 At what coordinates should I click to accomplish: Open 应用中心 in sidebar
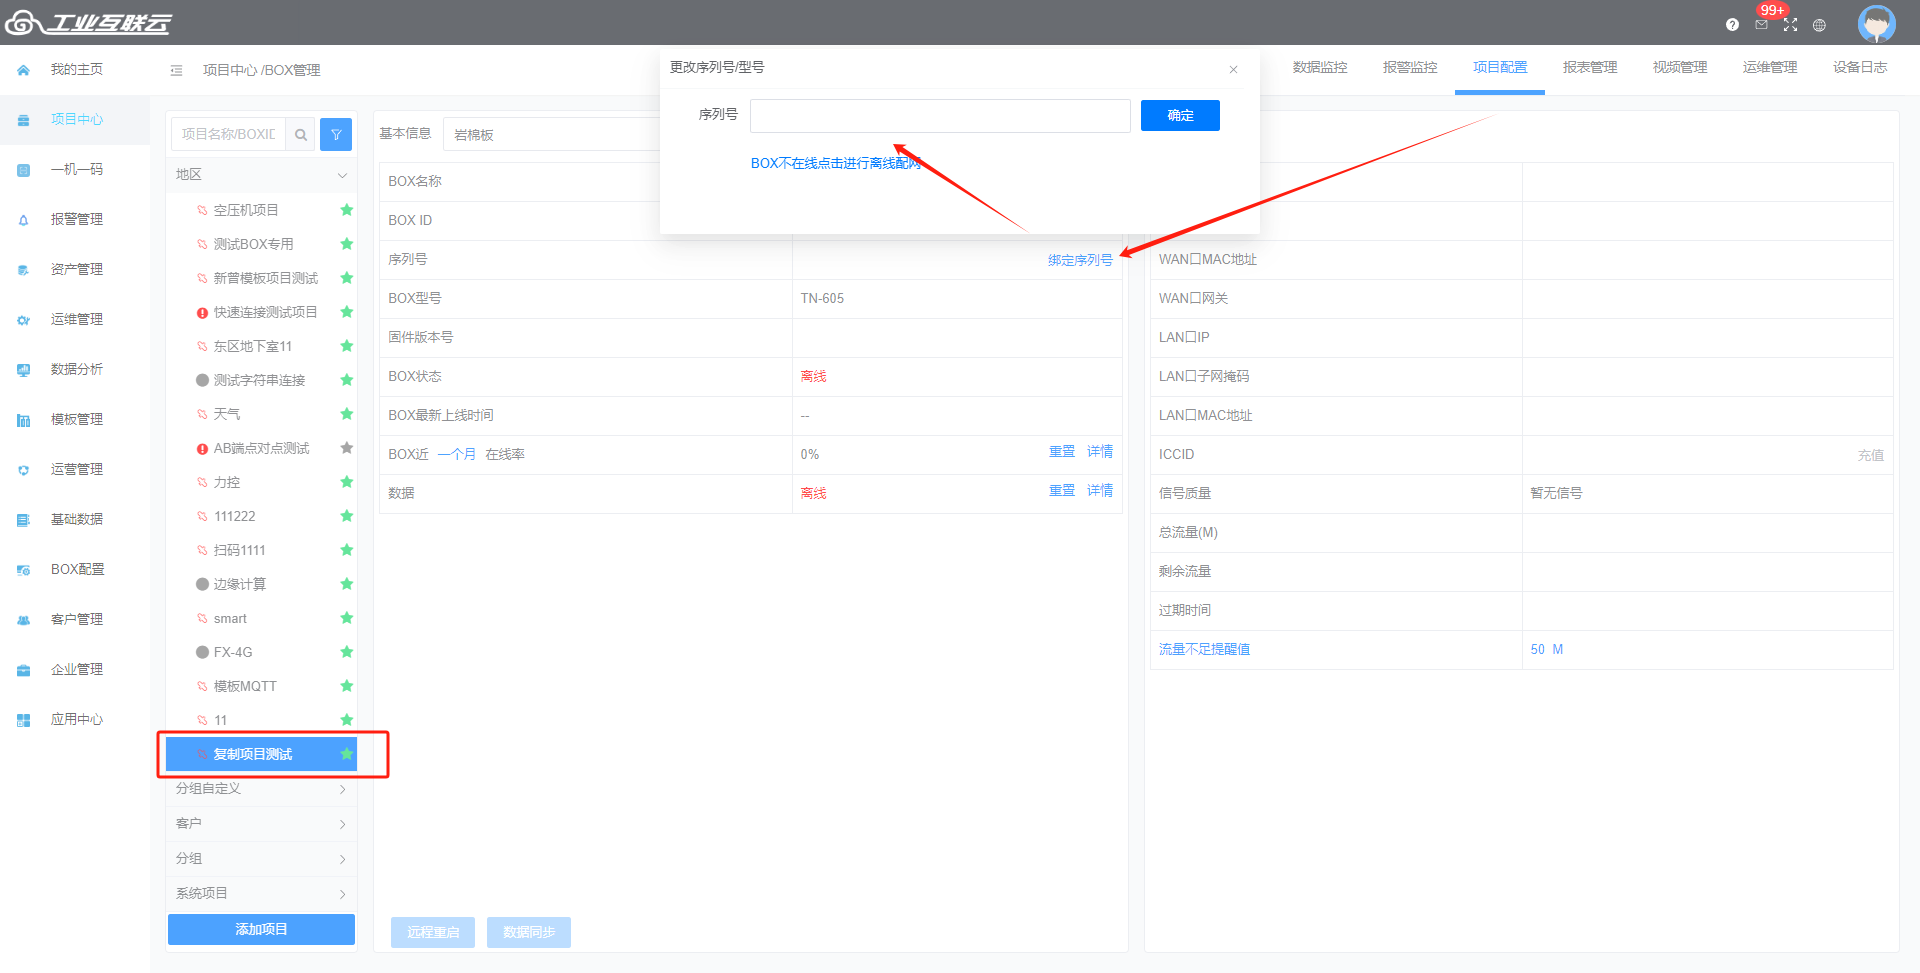click(x=75, y=719)
